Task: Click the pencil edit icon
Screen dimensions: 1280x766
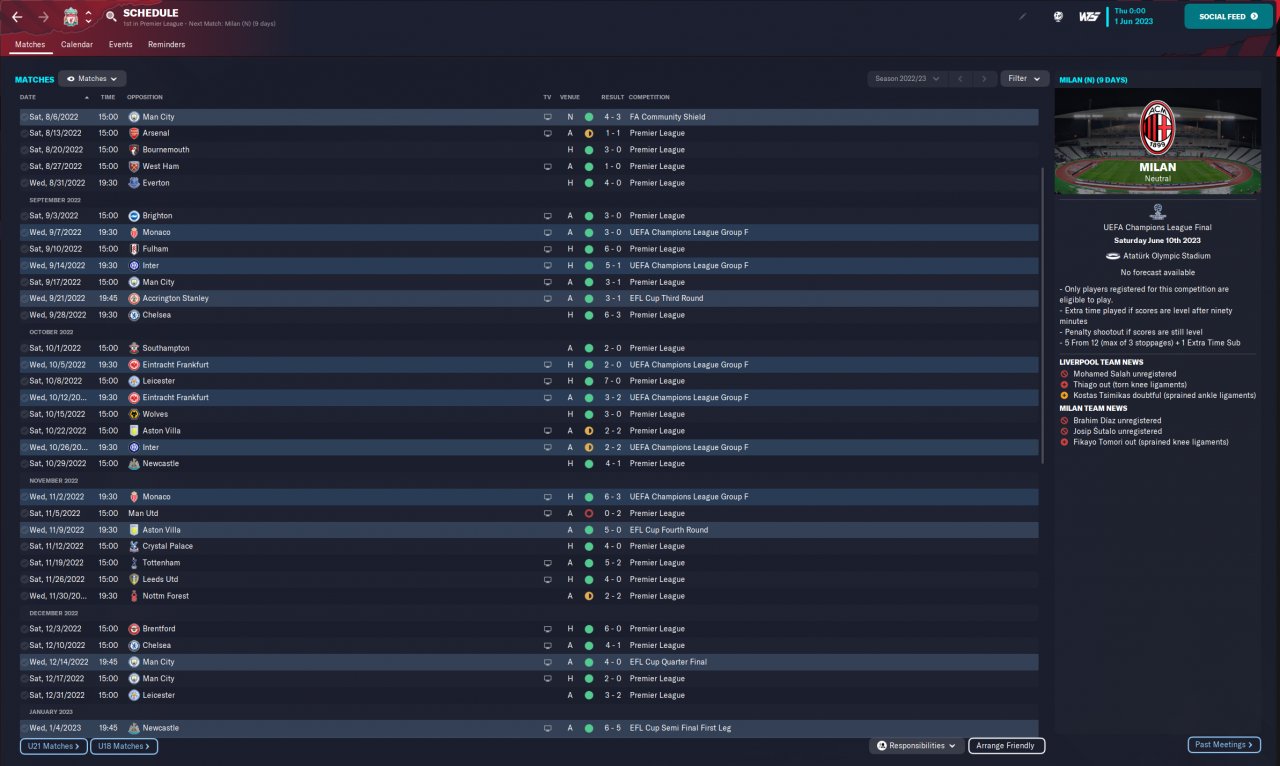Action: coord(1022,16)
